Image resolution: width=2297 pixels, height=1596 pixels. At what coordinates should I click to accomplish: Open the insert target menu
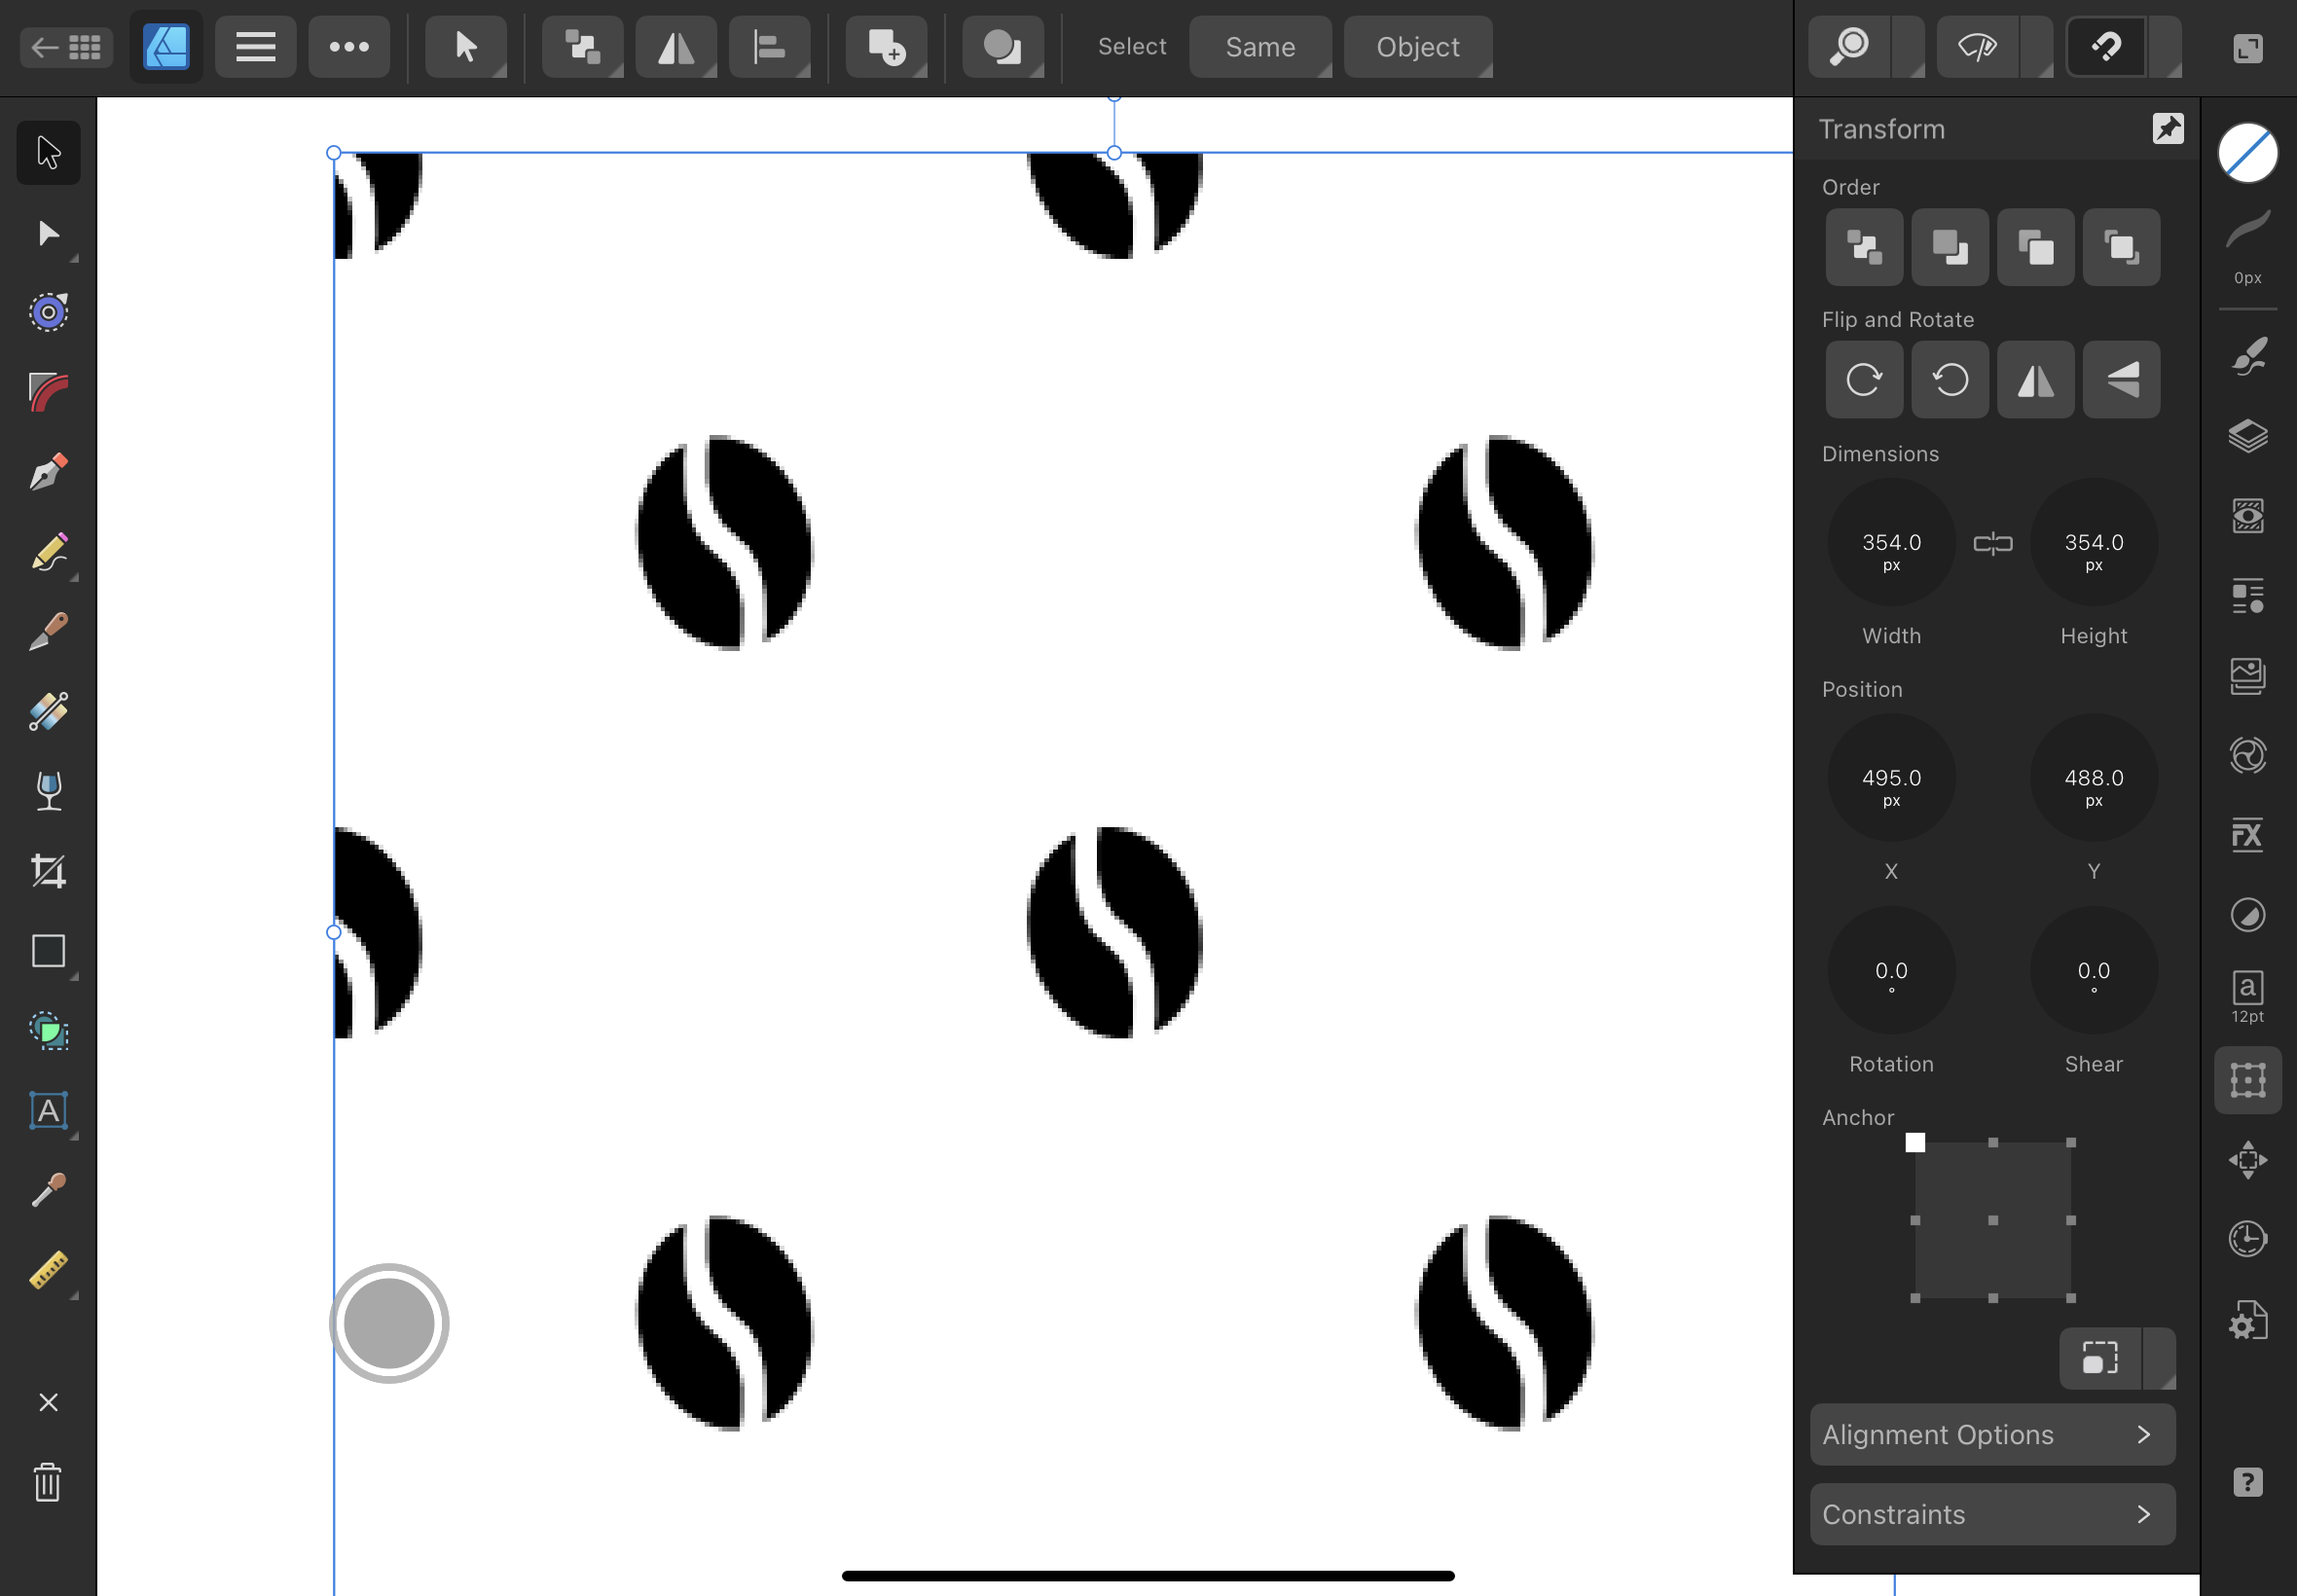(x=886, y=47)
